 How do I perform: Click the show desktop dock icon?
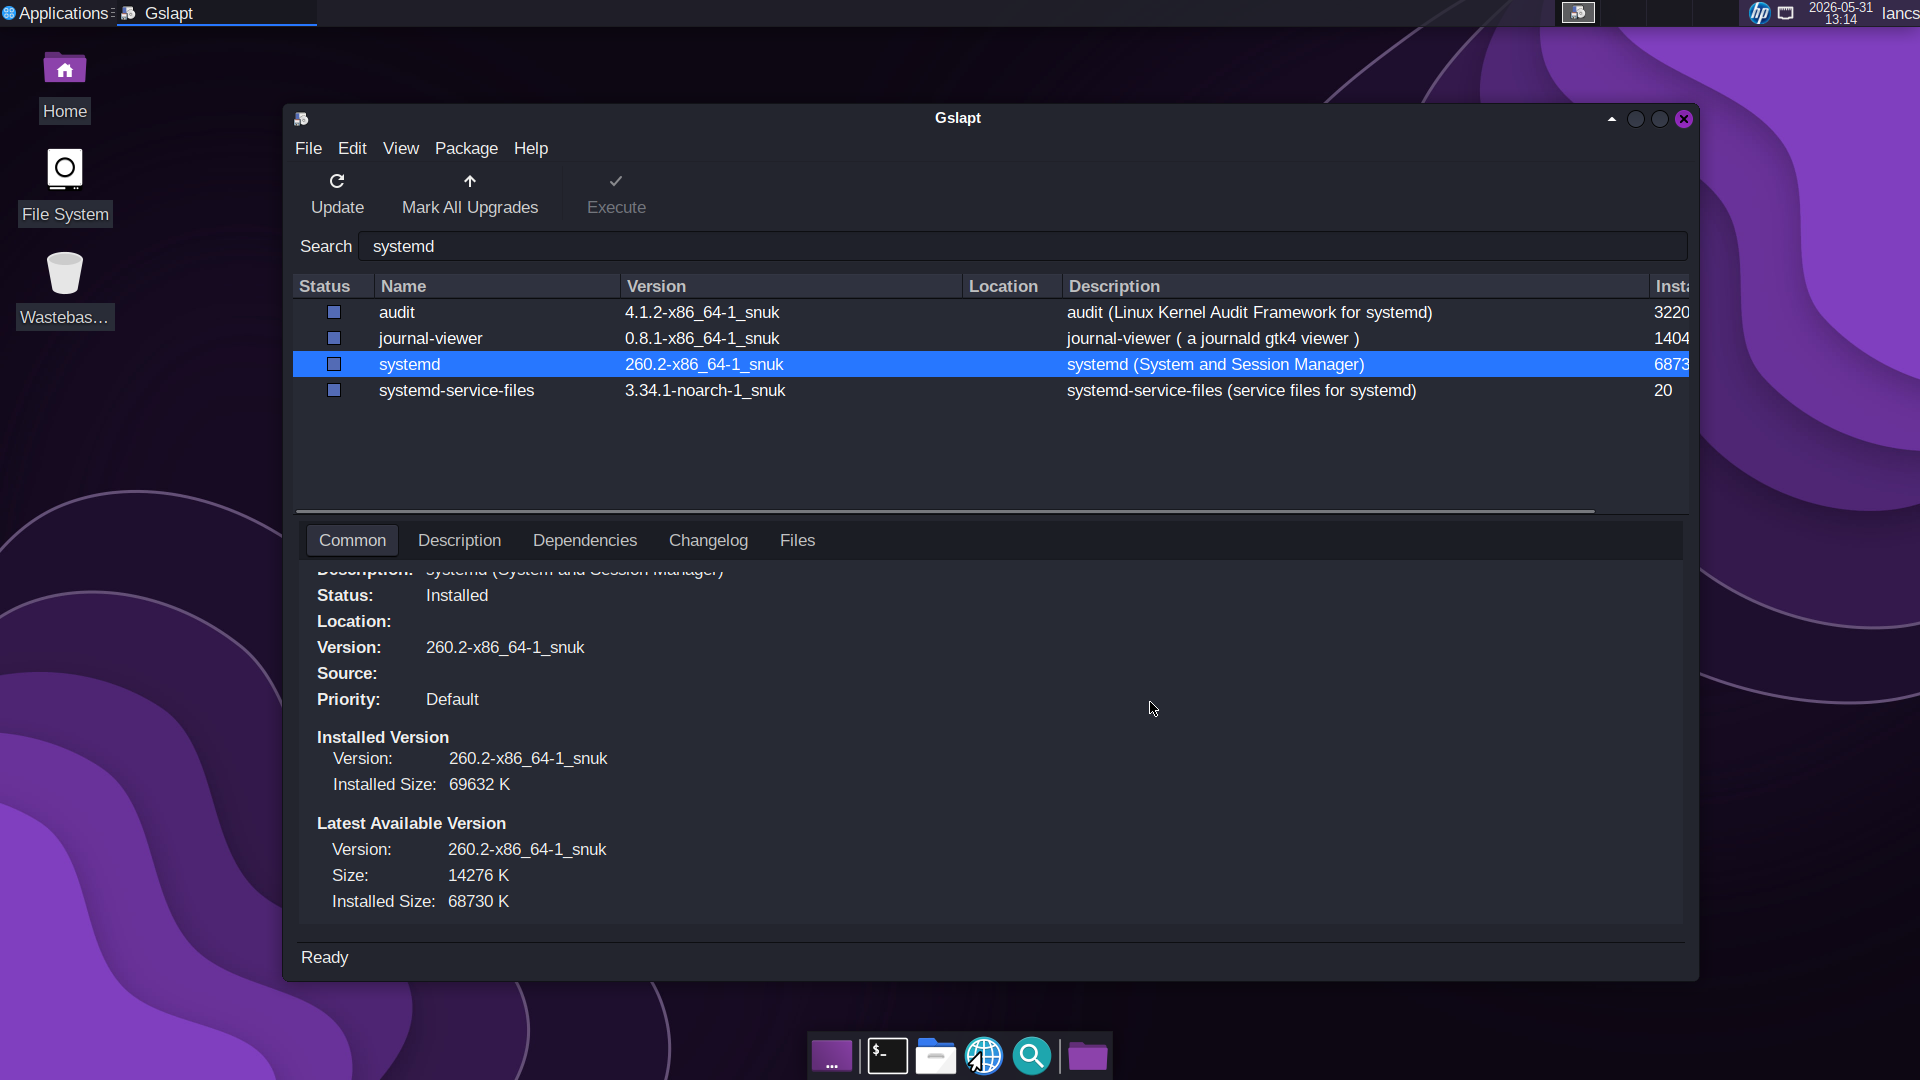click(x=832, y=1056)
